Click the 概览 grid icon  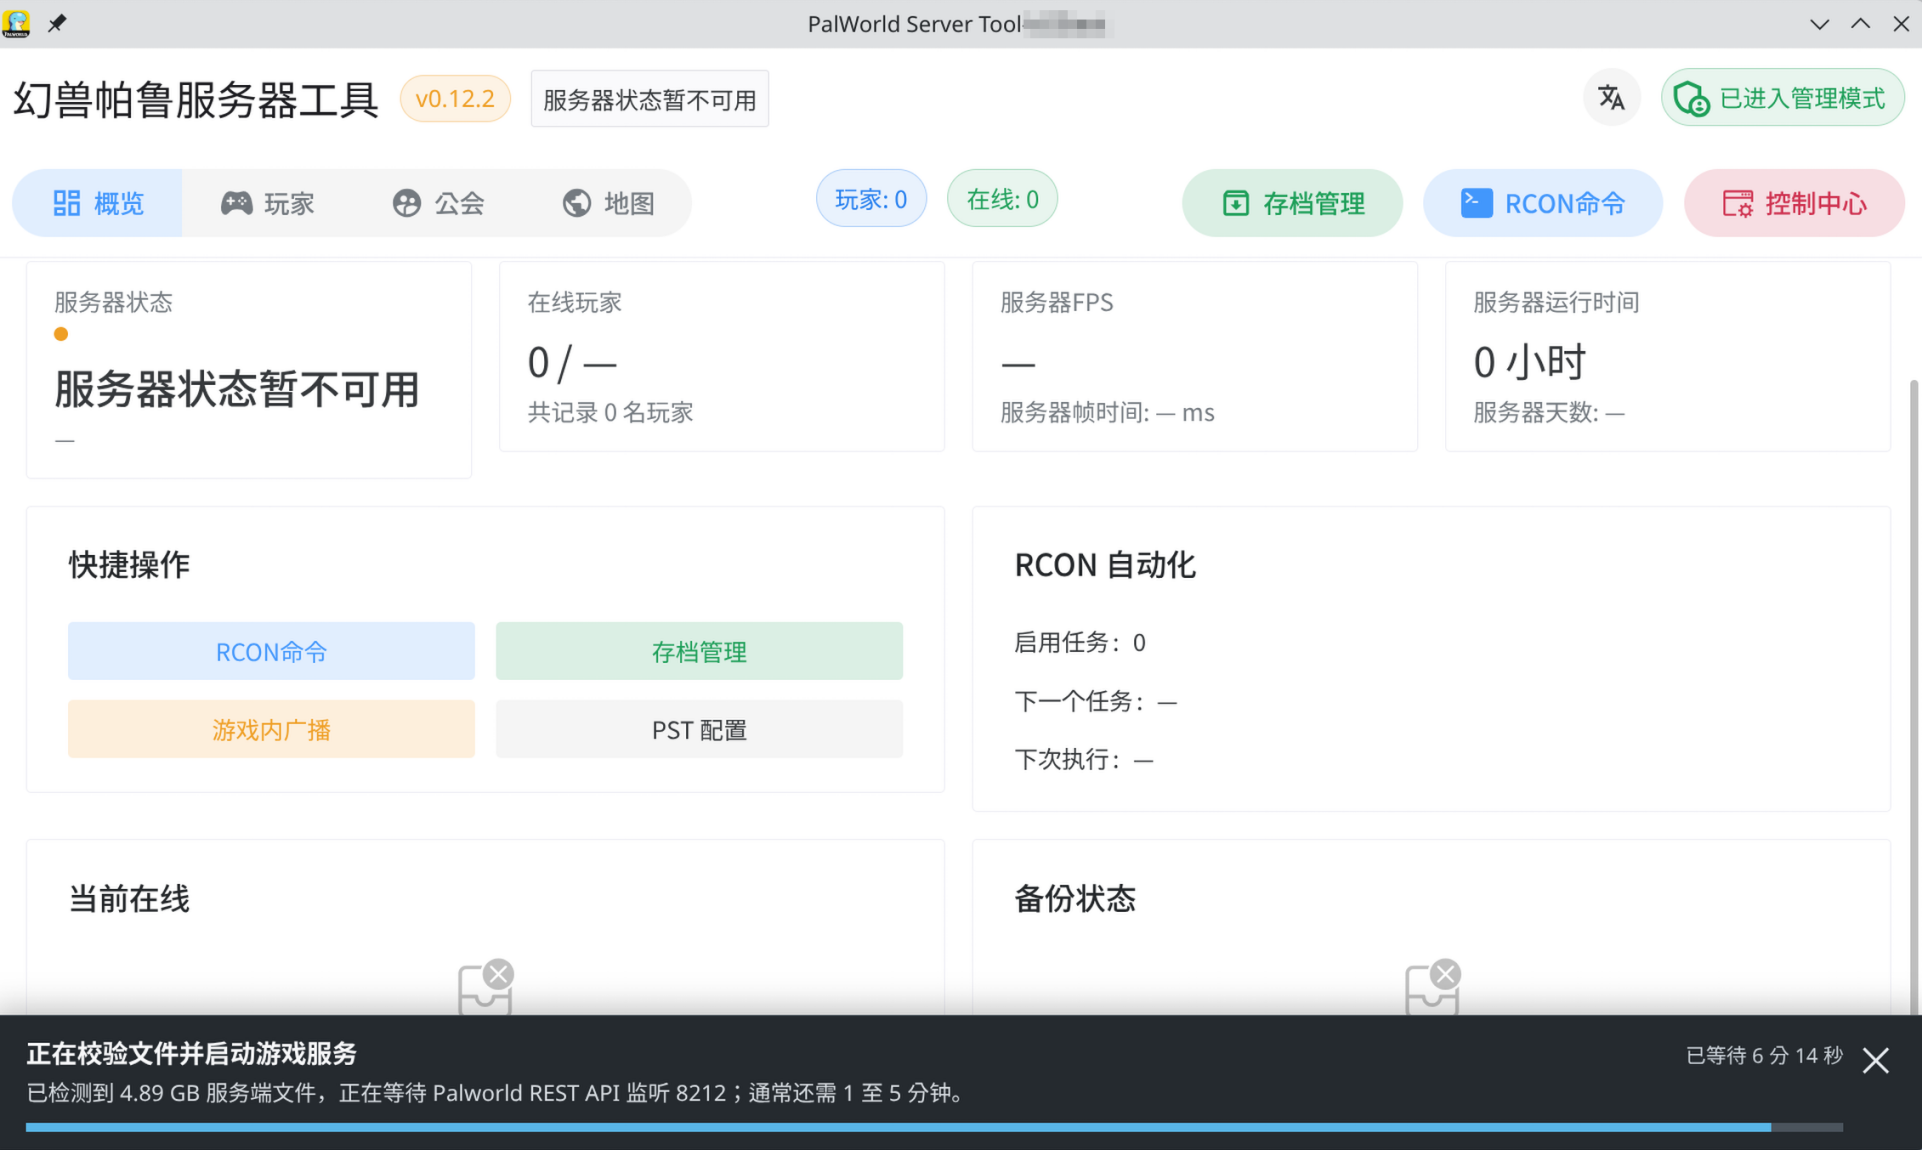pyautogui.click(x=67, y=203)
